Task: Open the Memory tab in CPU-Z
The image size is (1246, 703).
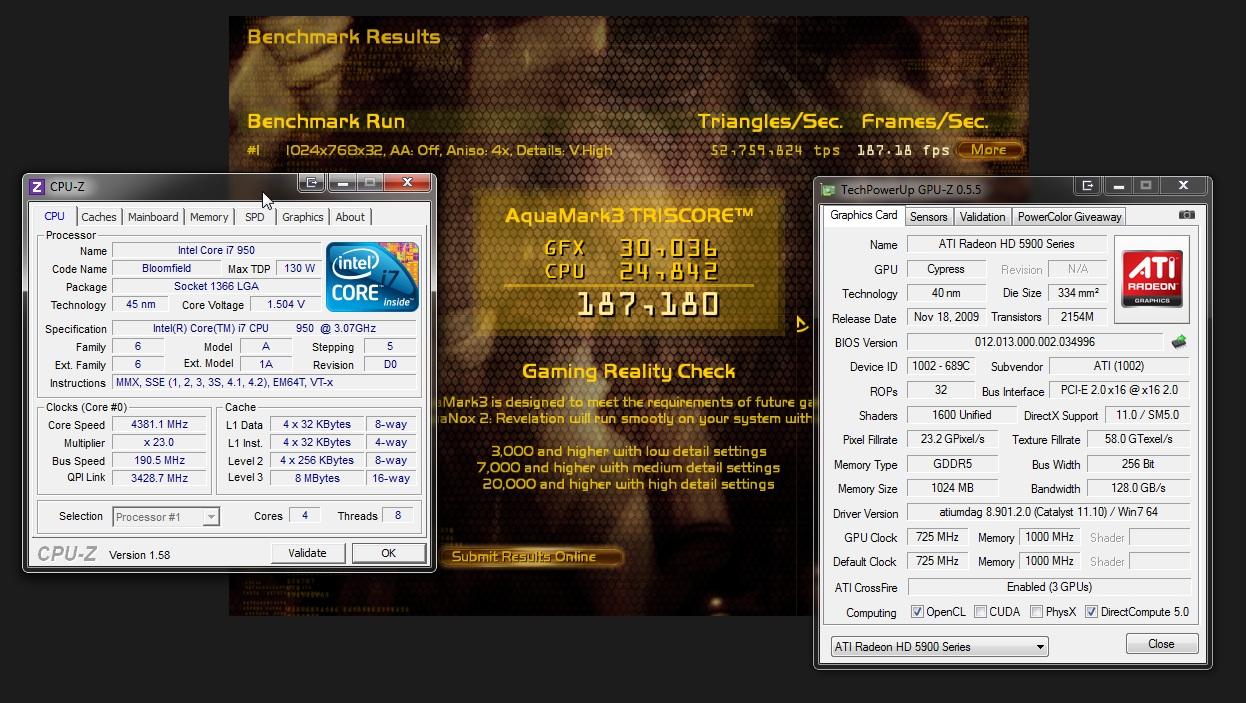Action: click(x=209, y=217)
